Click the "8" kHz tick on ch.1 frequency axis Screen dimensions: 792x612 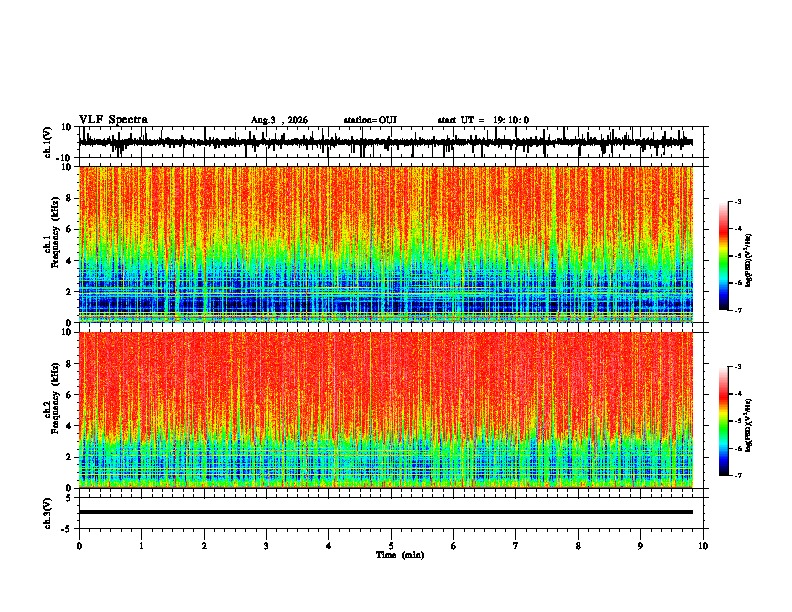(70, 198)
